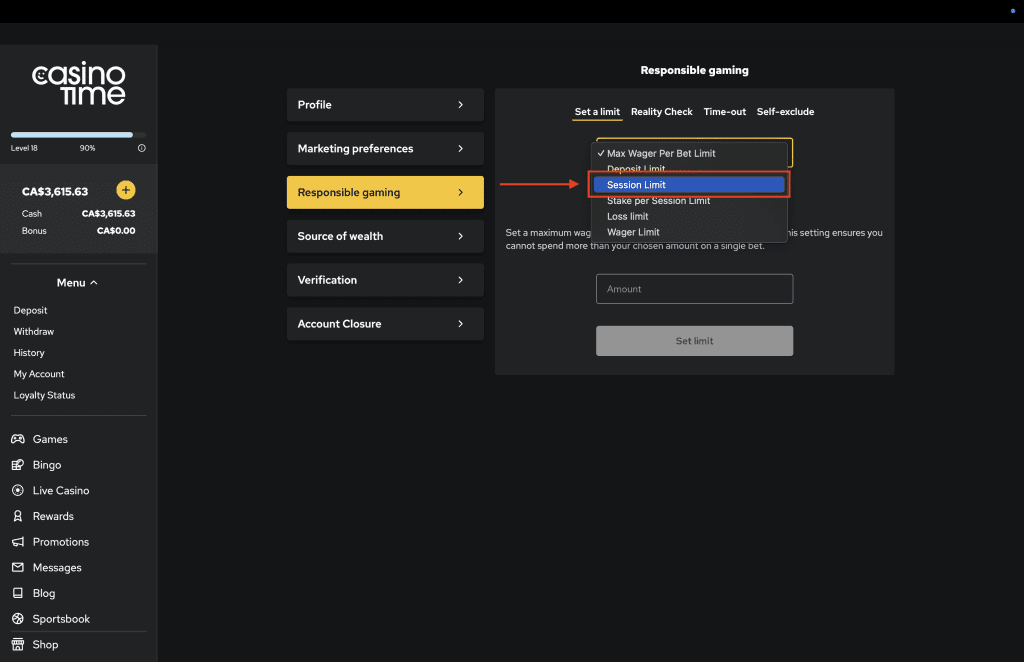Click the yellow plus deposit icon
The width and height of the screenshot is (1024, 662).
tap(125, 190)
